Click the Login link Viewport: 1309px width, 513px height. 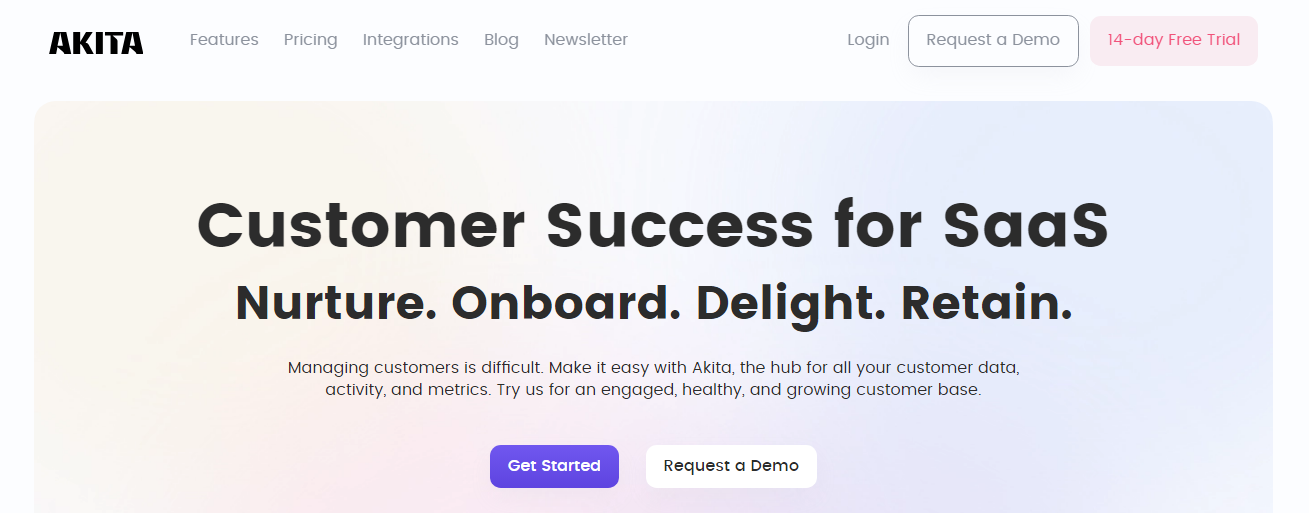pyautogui.click(x=867, y=40)
